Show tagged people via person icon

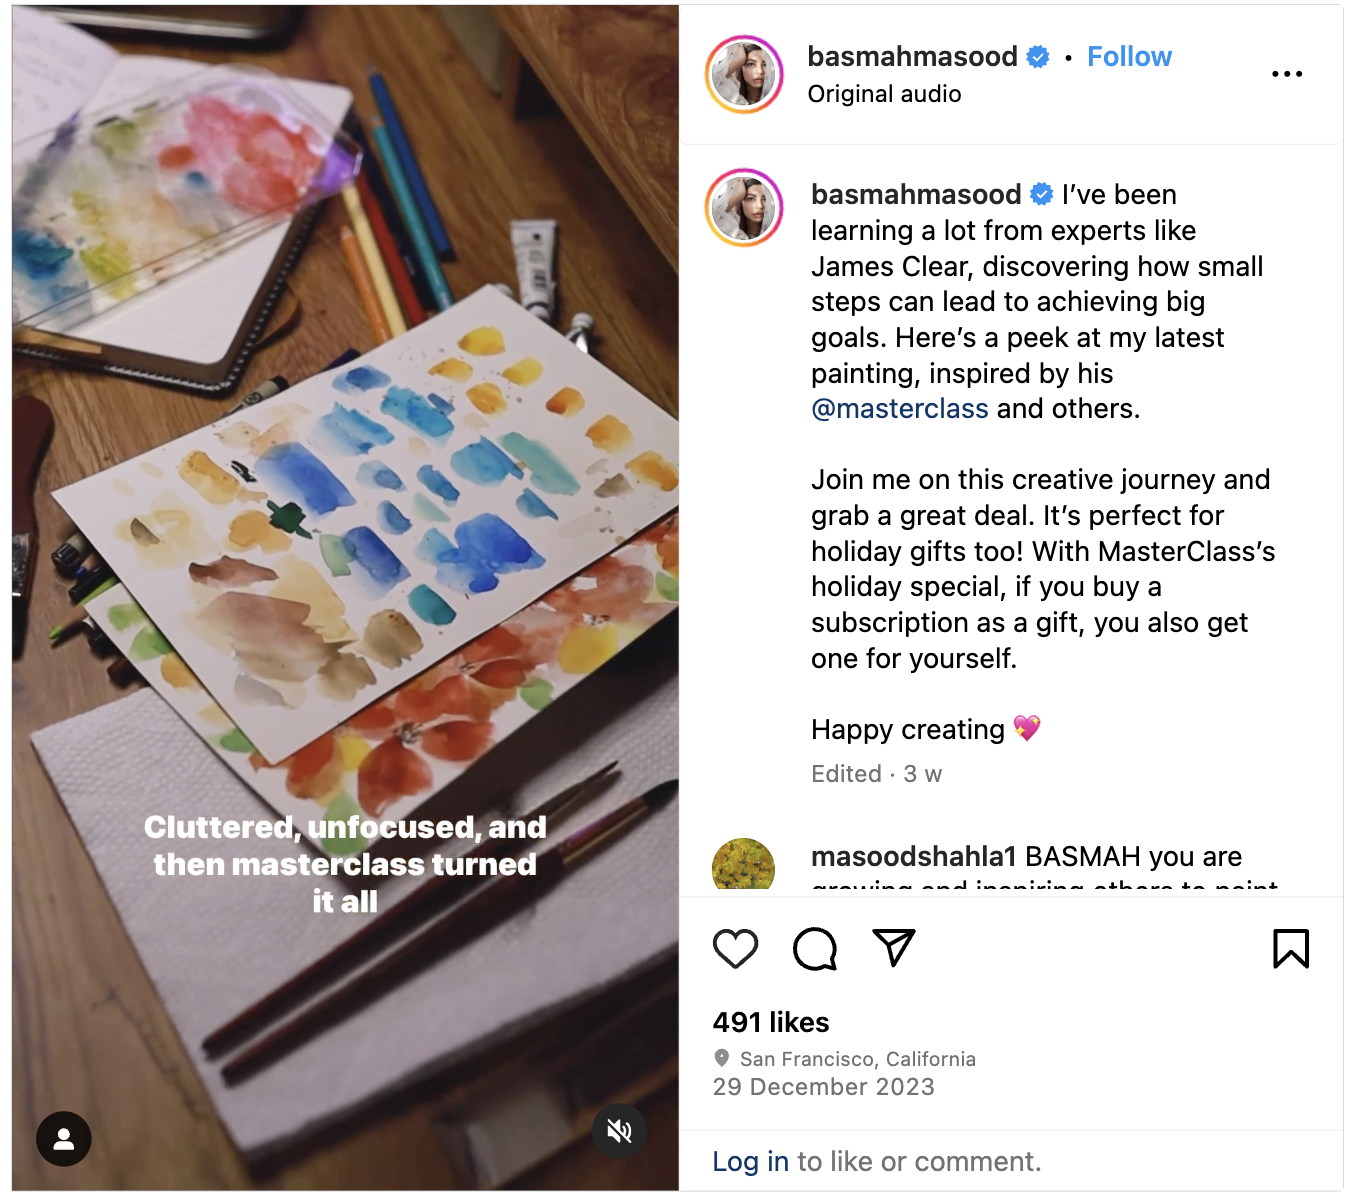click(64, 1139)
